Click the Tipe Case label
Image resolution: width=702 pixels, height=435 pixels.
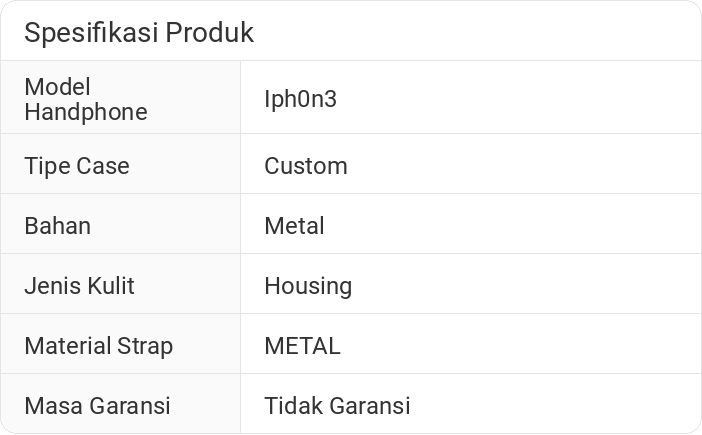tap(77, 166)
